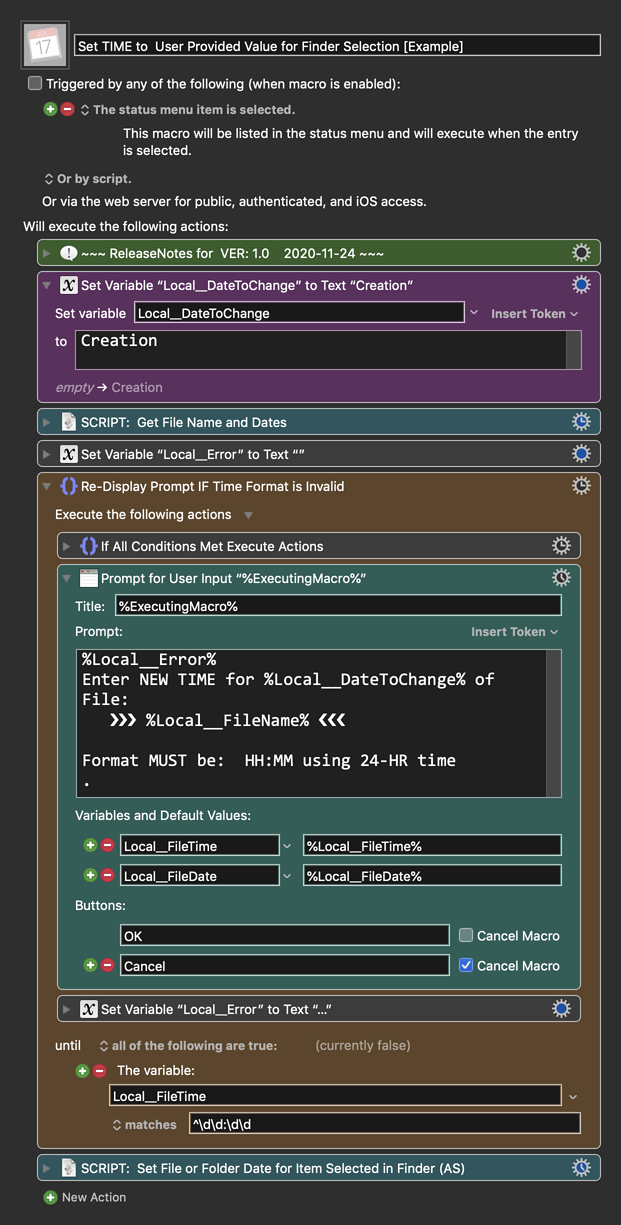Open gear menu of Get File Name and Dates script

coord(580,422)
